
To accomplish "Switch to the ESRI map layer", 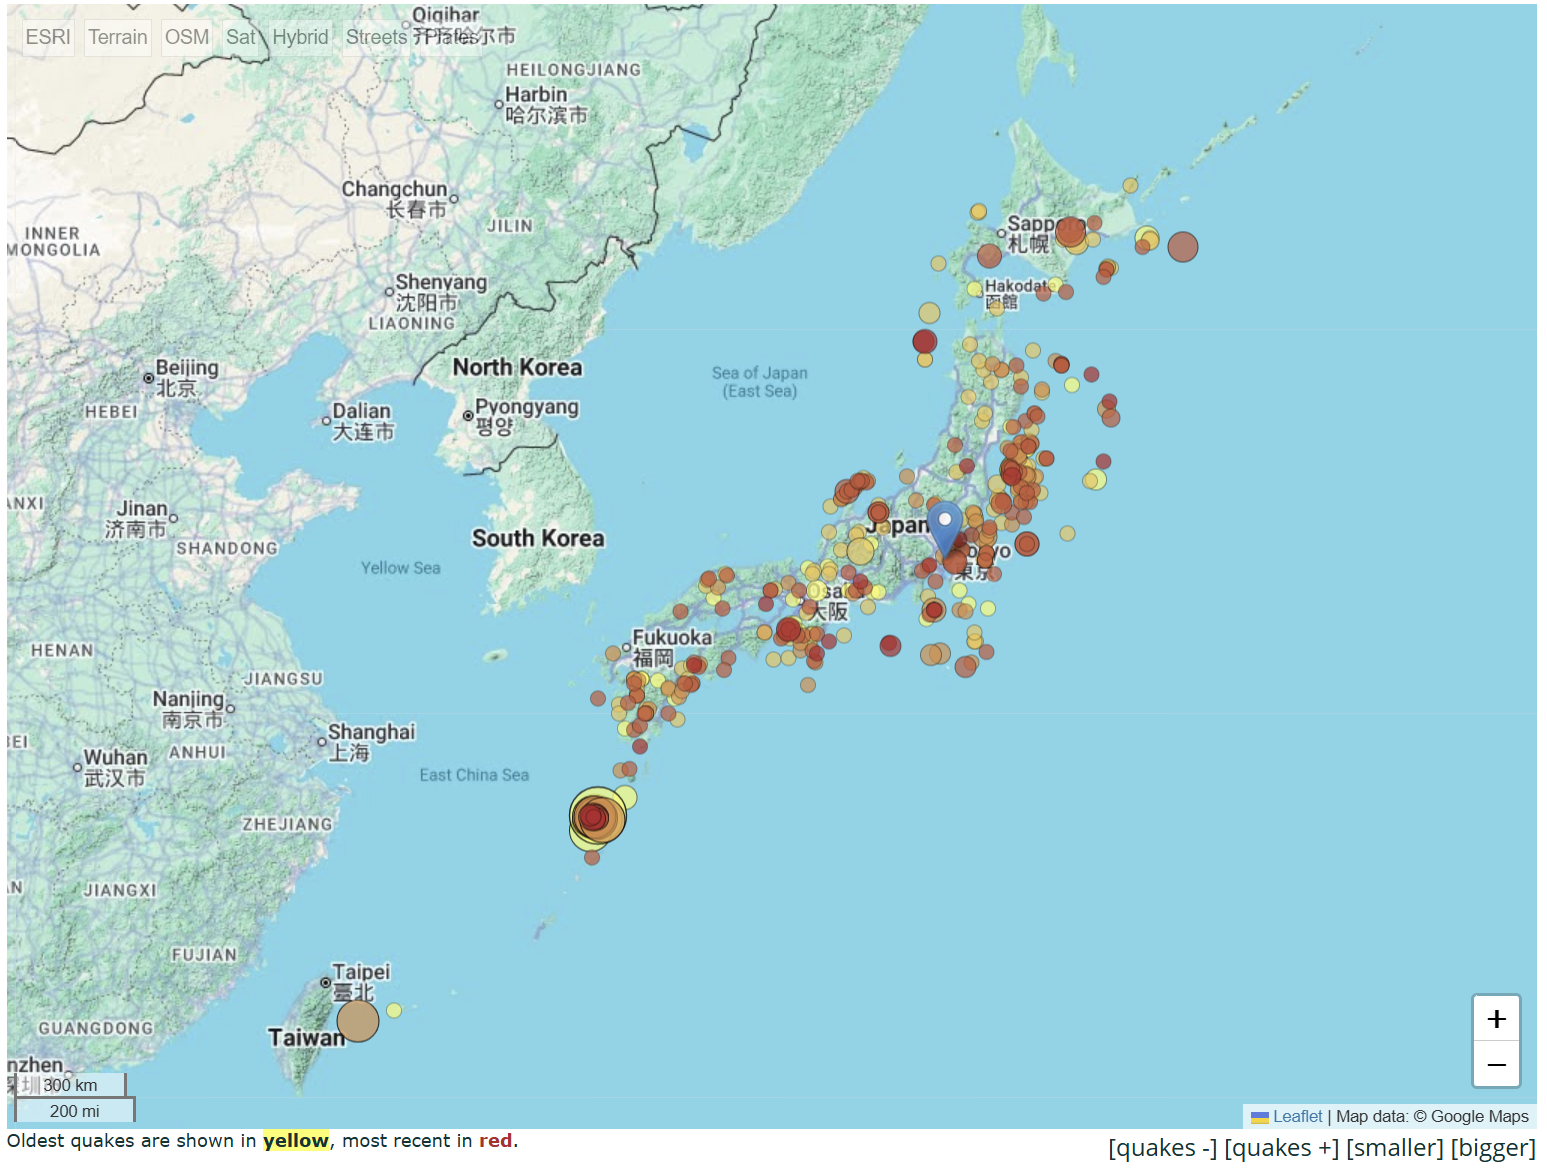I will 48,37.
